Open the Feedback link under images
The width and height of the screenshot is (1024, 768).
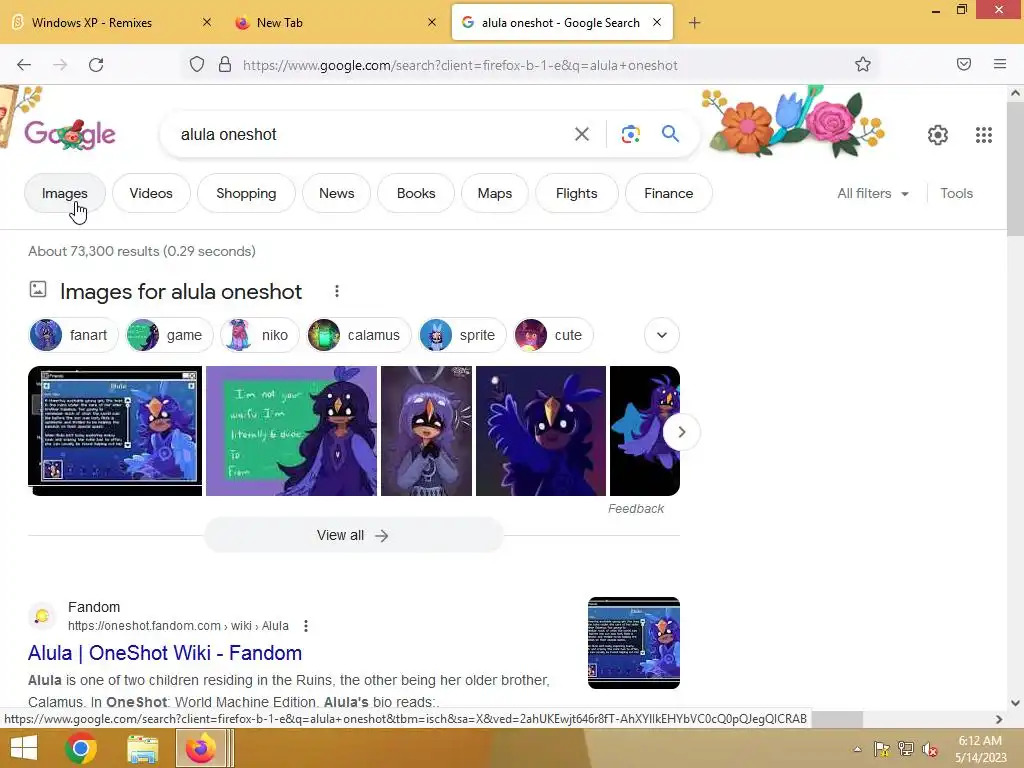635,509
